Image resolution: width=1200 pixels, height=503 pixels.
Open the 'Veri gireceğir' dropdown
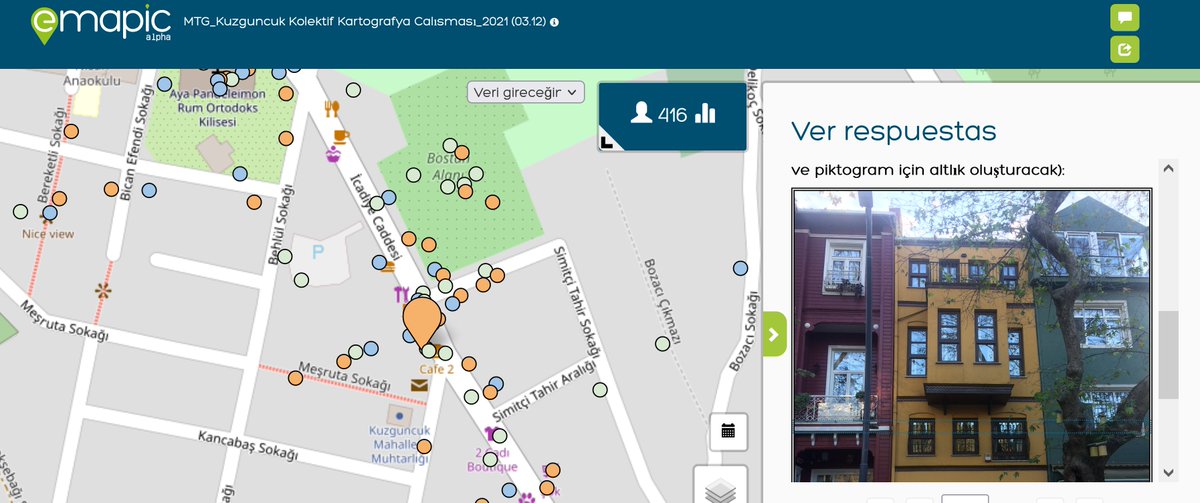coord(525,92)
